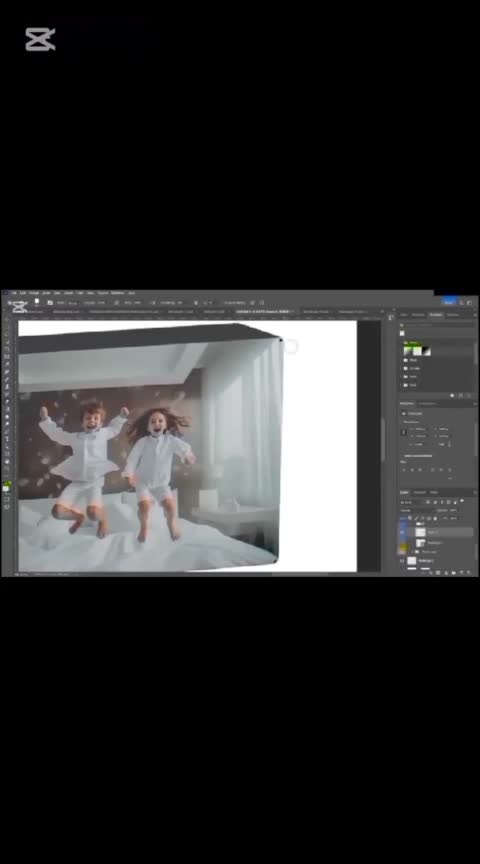The height and width of the screenshot is (864, 480).
Task: Toggle Brush Settings panel icon in options bar
Action: (x=50, y=303)
